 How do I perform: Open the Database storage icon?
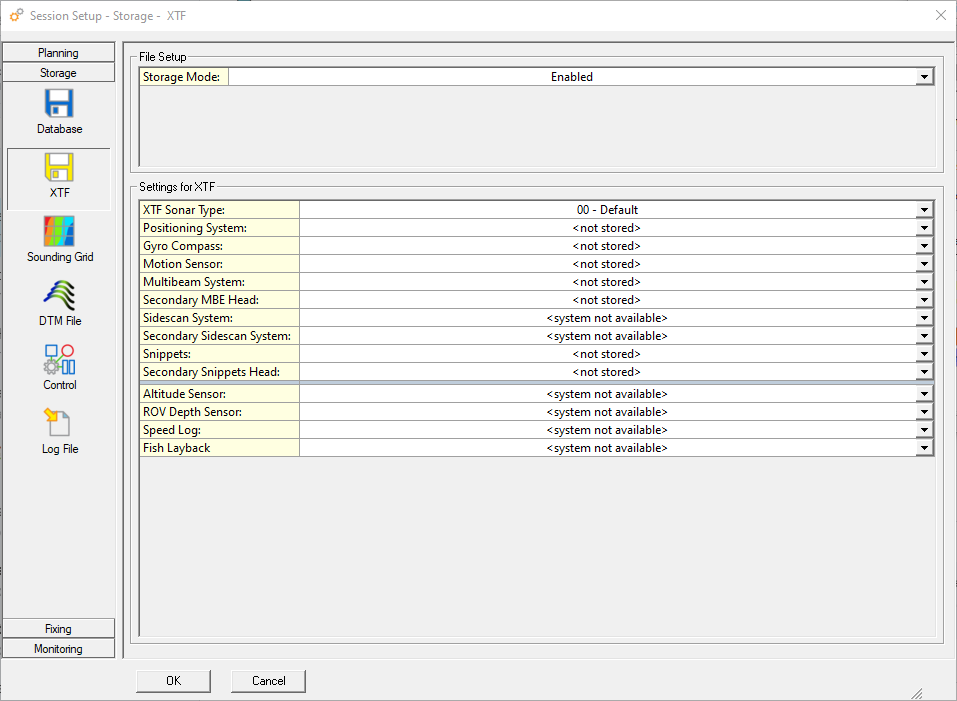tap(59, 106)
